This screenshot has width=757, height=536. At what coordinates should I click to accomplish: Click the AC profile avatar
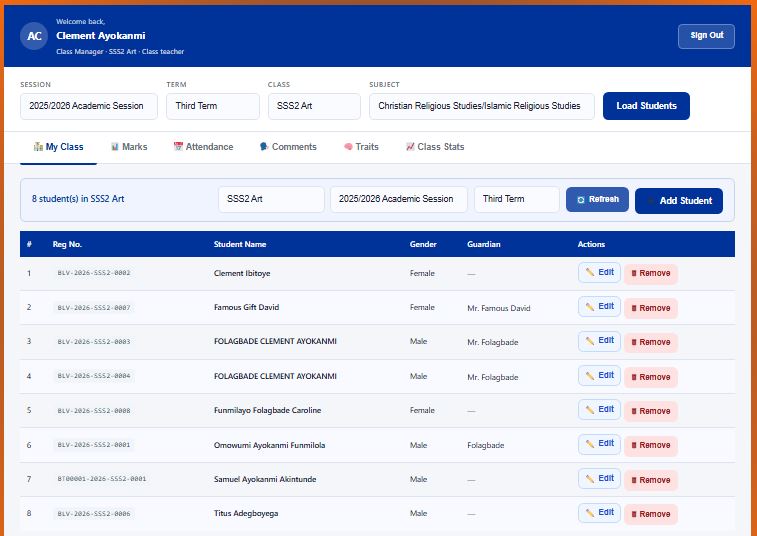click(x=34, y=36)
